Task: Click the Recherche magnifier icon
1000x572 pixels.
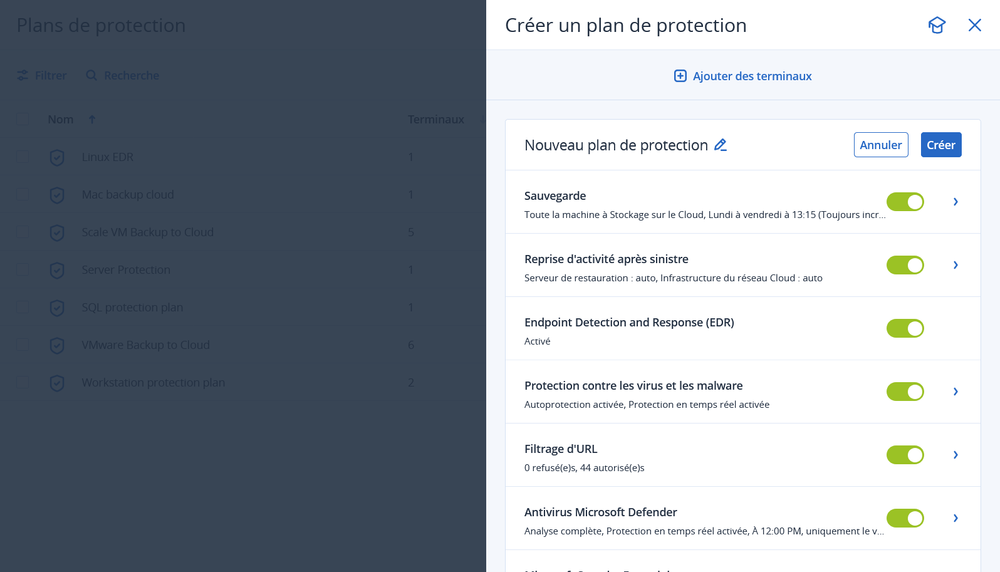Action: click(x=92, y=75)
